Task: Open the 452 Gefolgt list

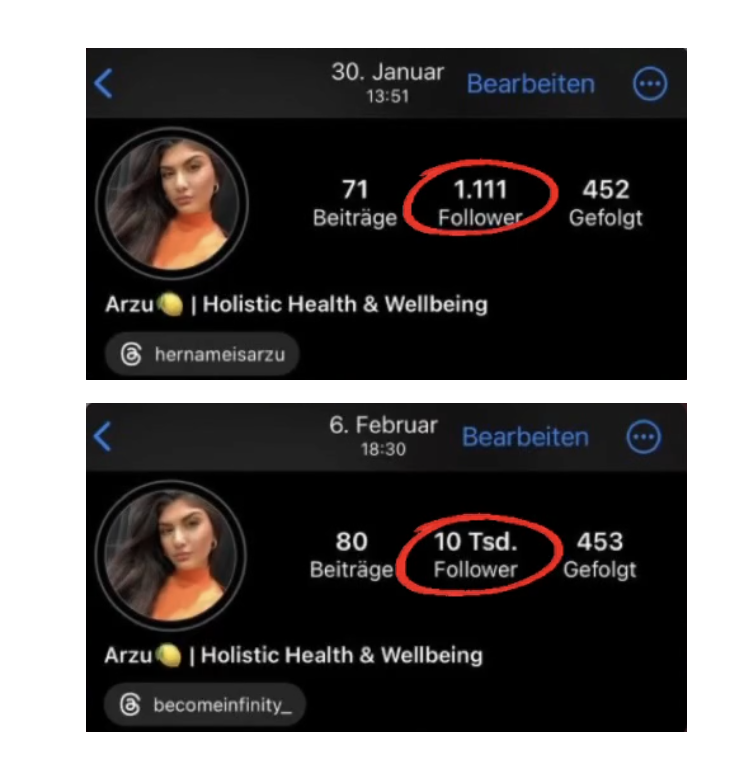Action: 606,203
